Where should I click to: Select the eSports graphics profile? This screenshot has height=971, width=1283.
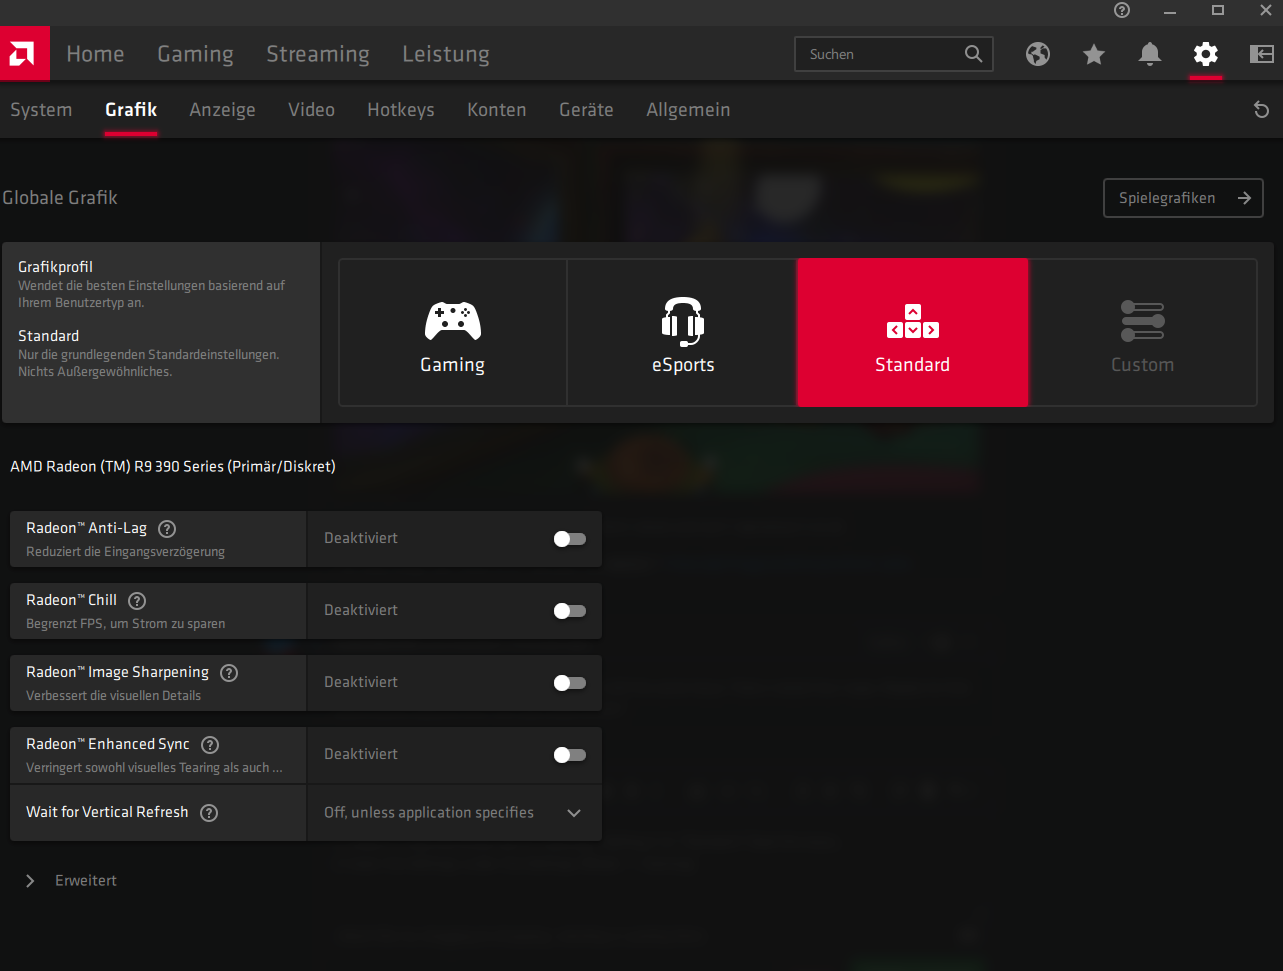point(683,333)
